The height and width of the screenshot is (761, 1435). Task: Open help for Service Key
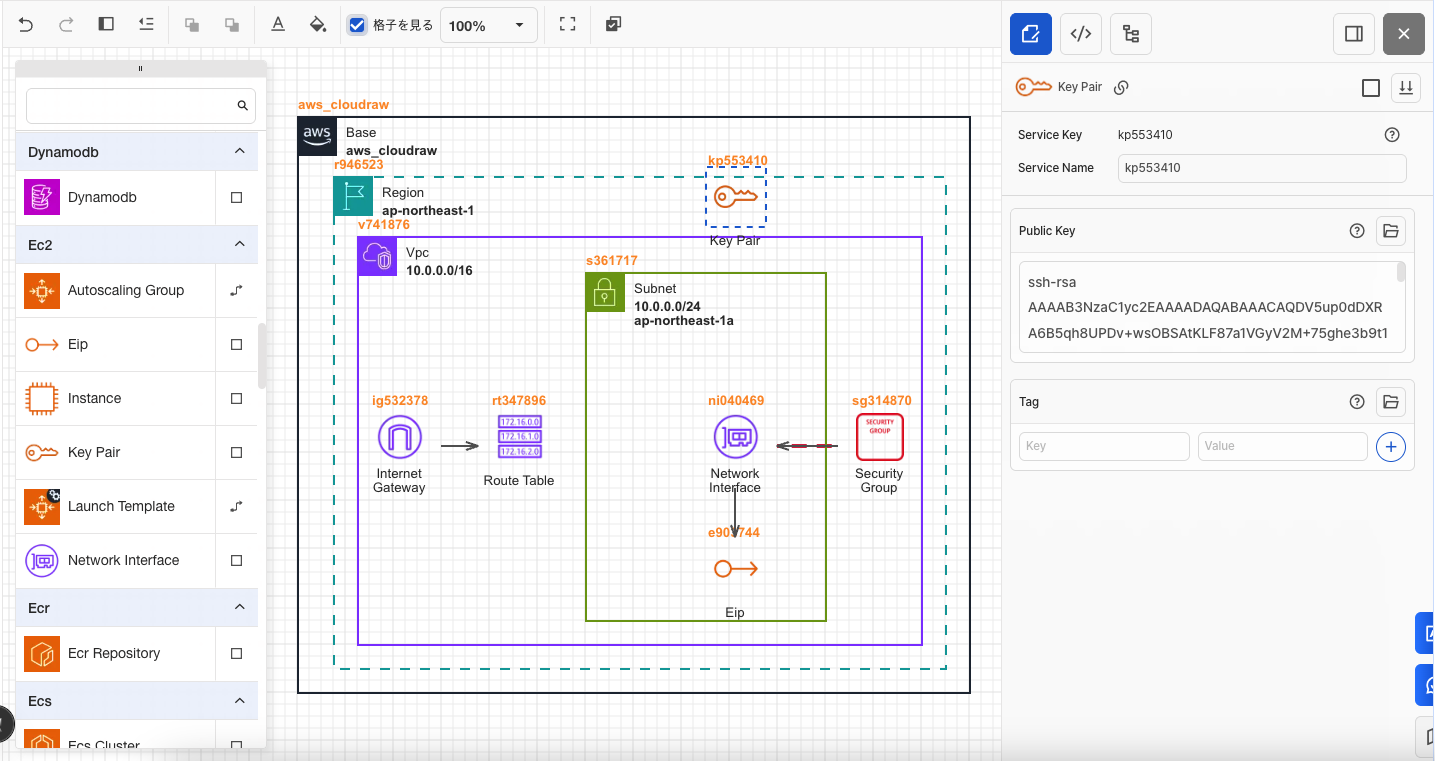pos(1392,135)
